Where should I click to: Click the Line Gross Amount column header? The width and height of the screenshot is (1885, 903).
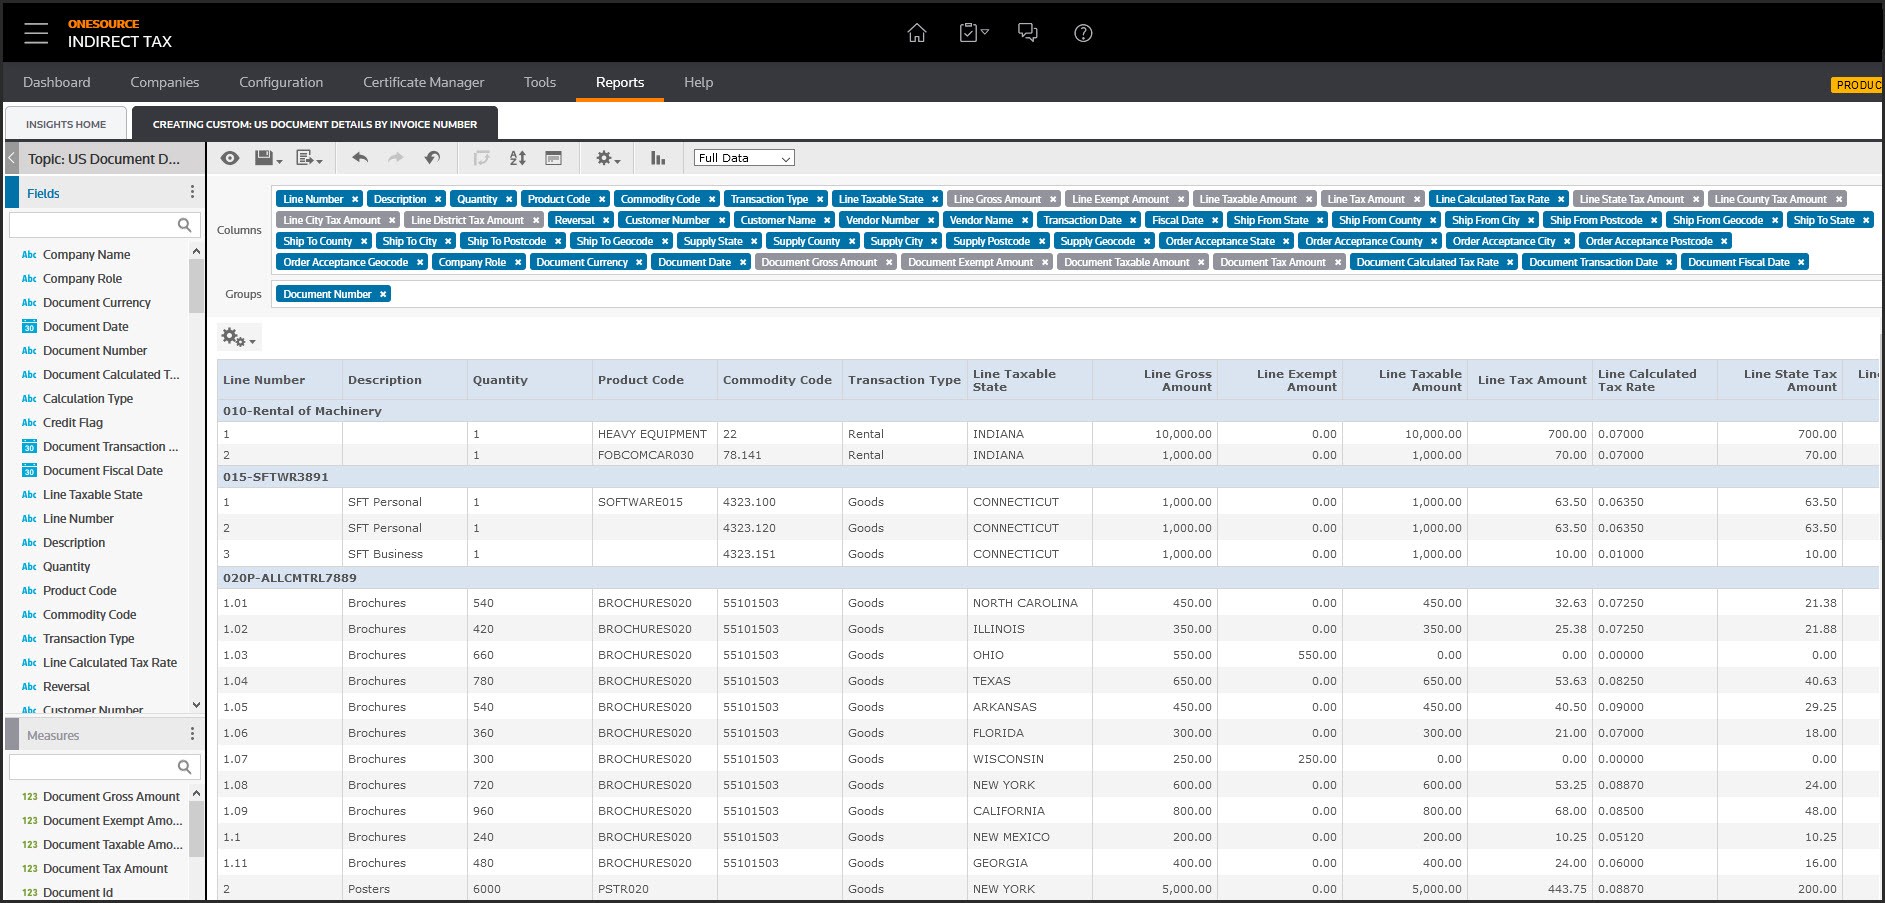click(x=1177, y=380)
